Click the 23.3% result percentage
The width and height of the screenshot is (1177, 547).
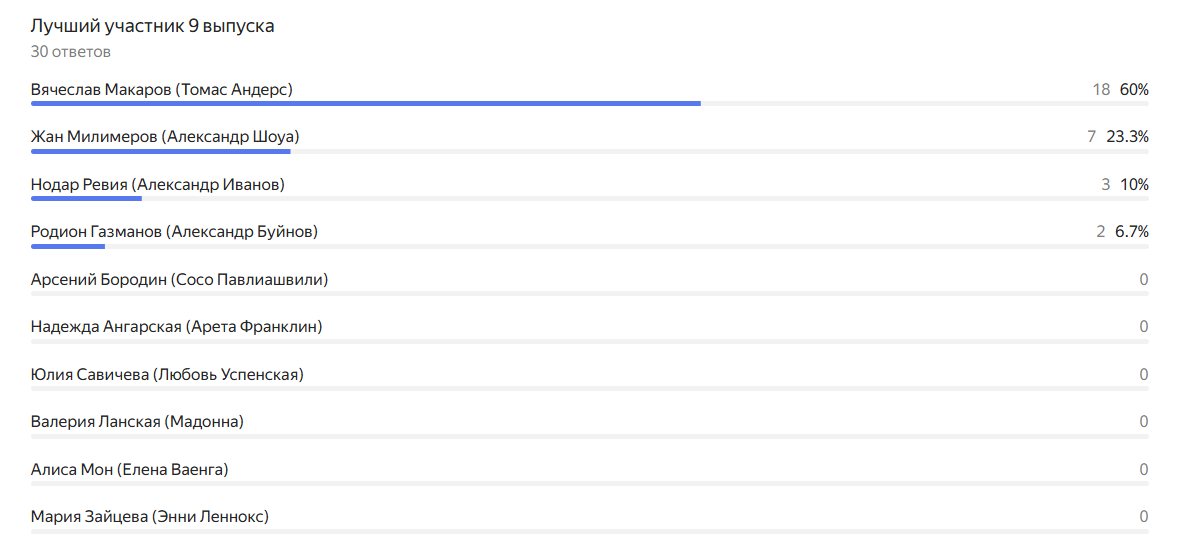(1127, 137)
